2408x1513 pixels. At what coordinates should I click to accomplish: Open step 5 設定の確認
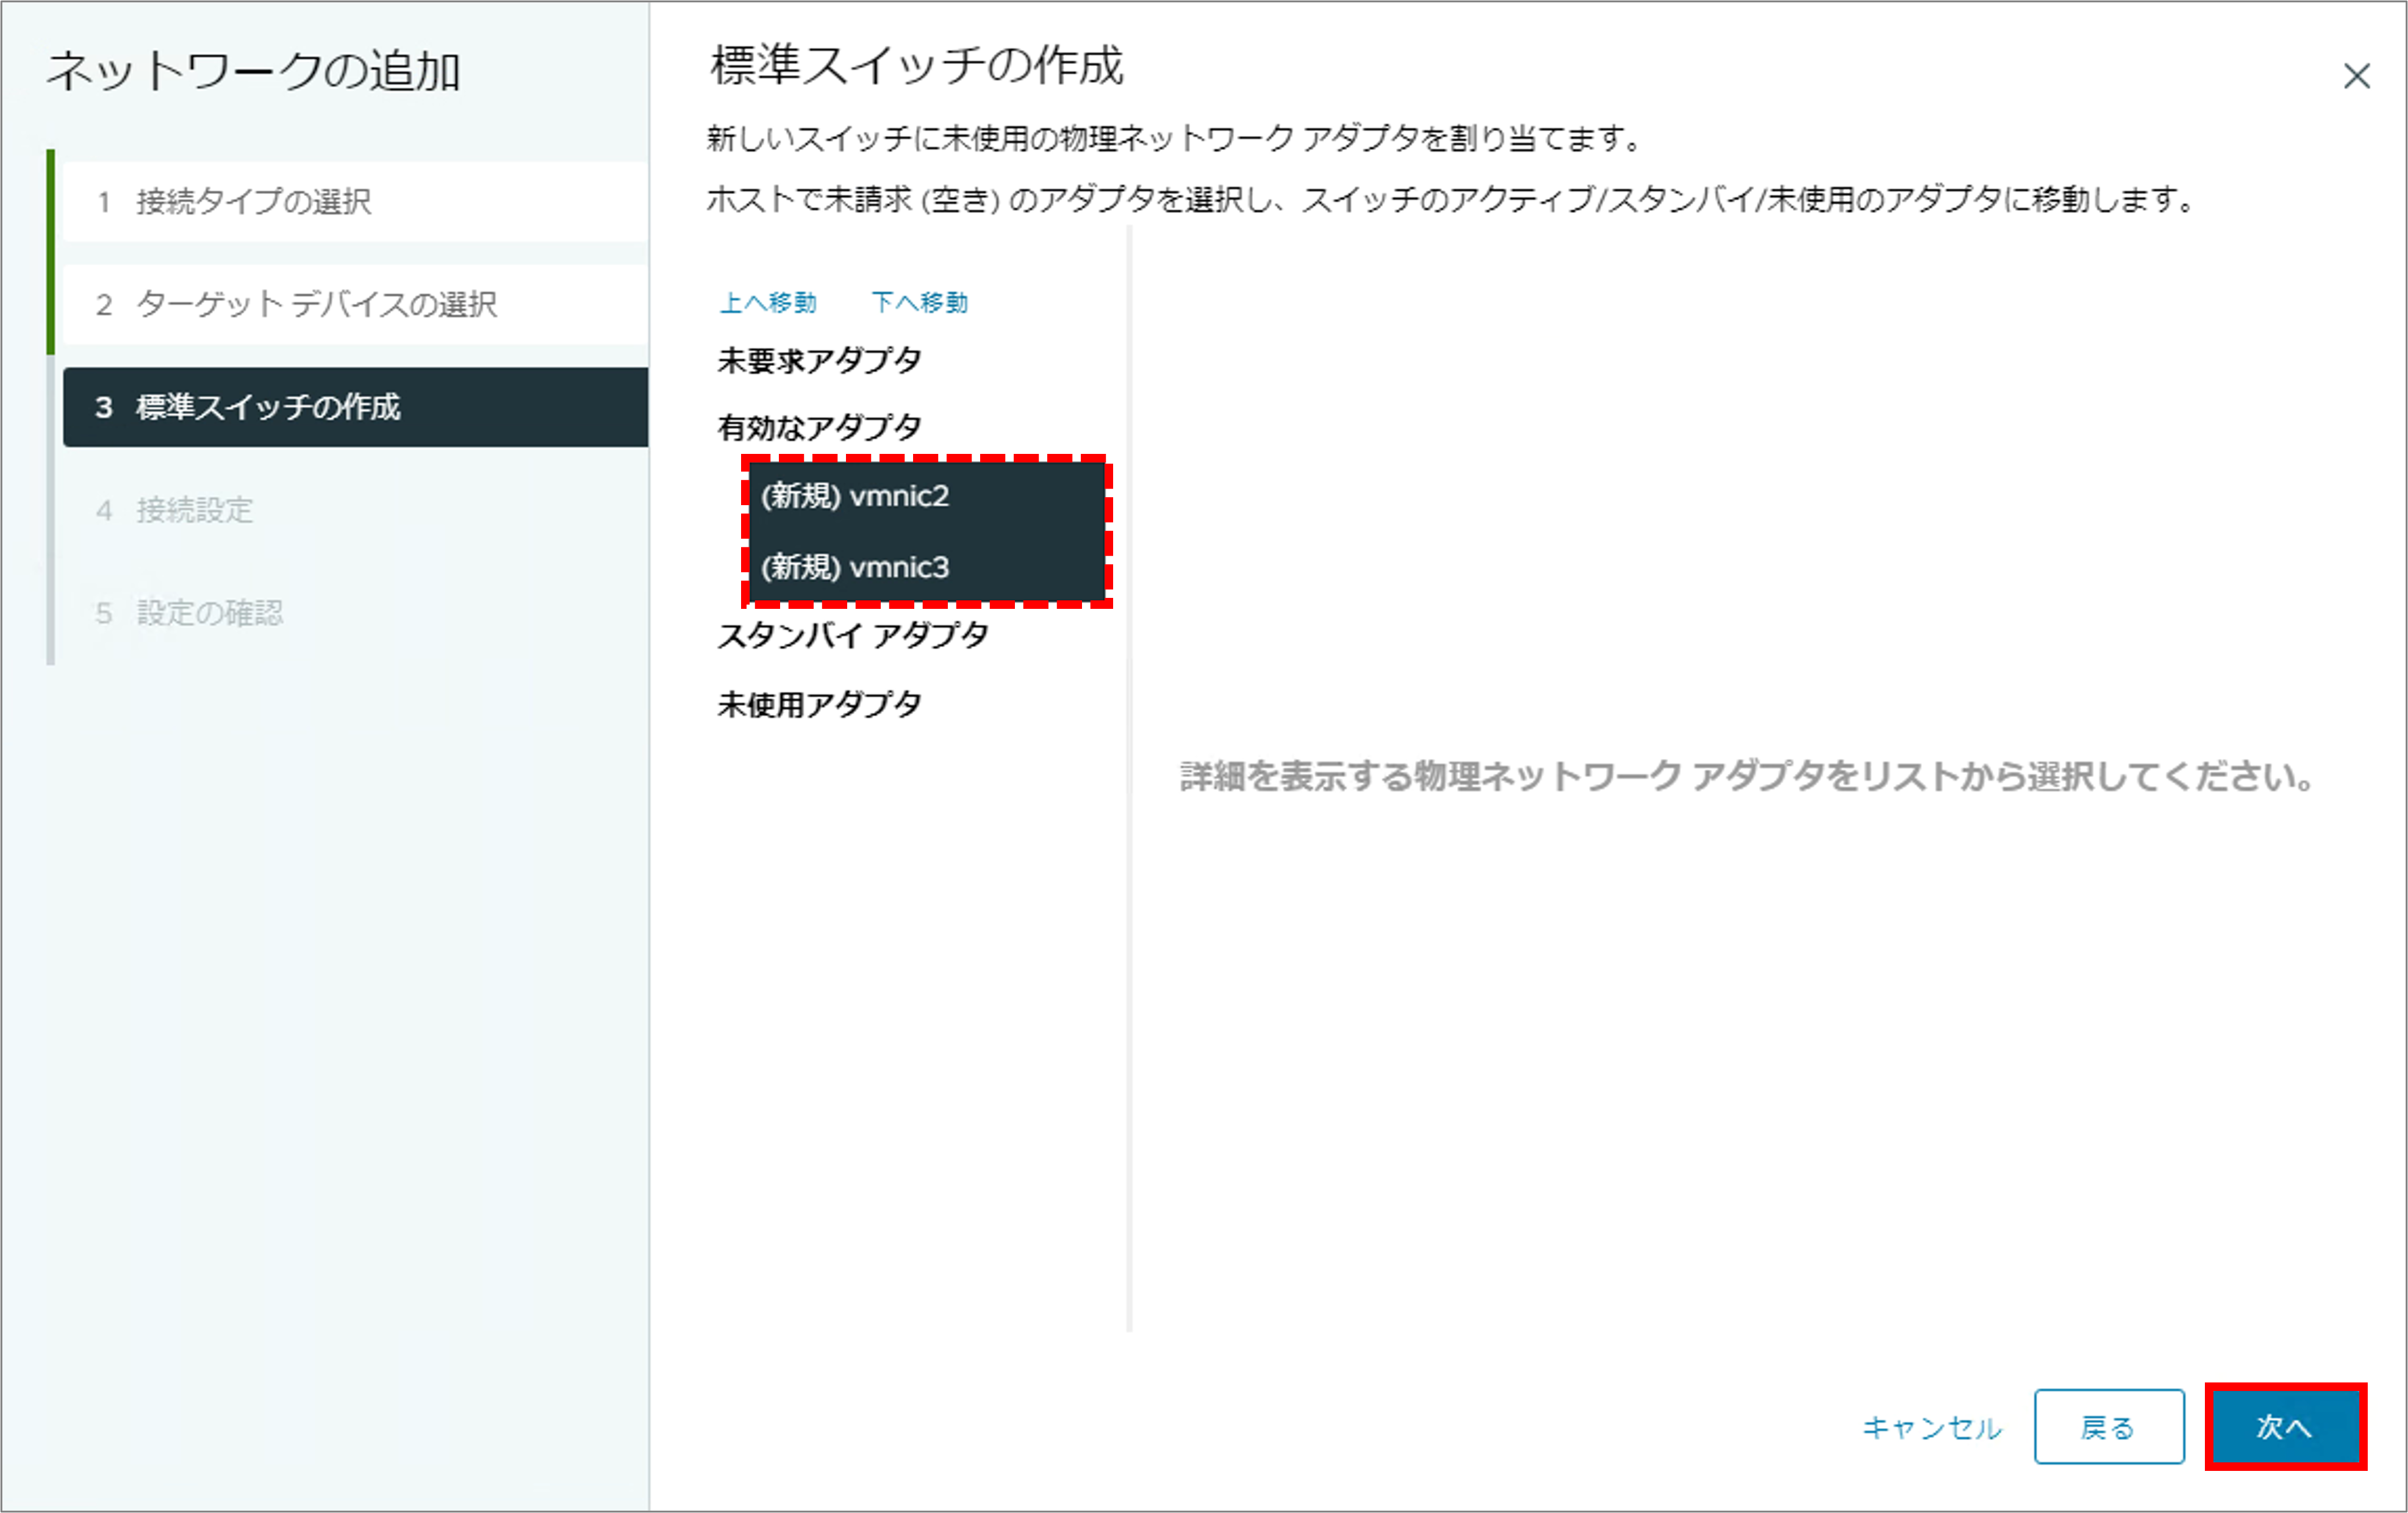[x=209, y=613]
